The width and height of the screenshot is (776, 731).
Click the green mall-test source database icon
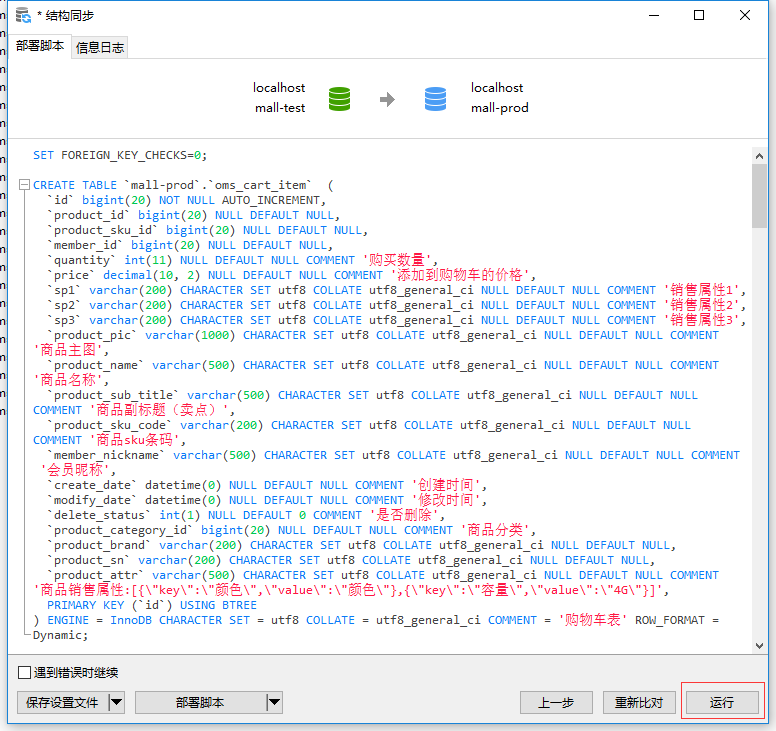point(340,99)
